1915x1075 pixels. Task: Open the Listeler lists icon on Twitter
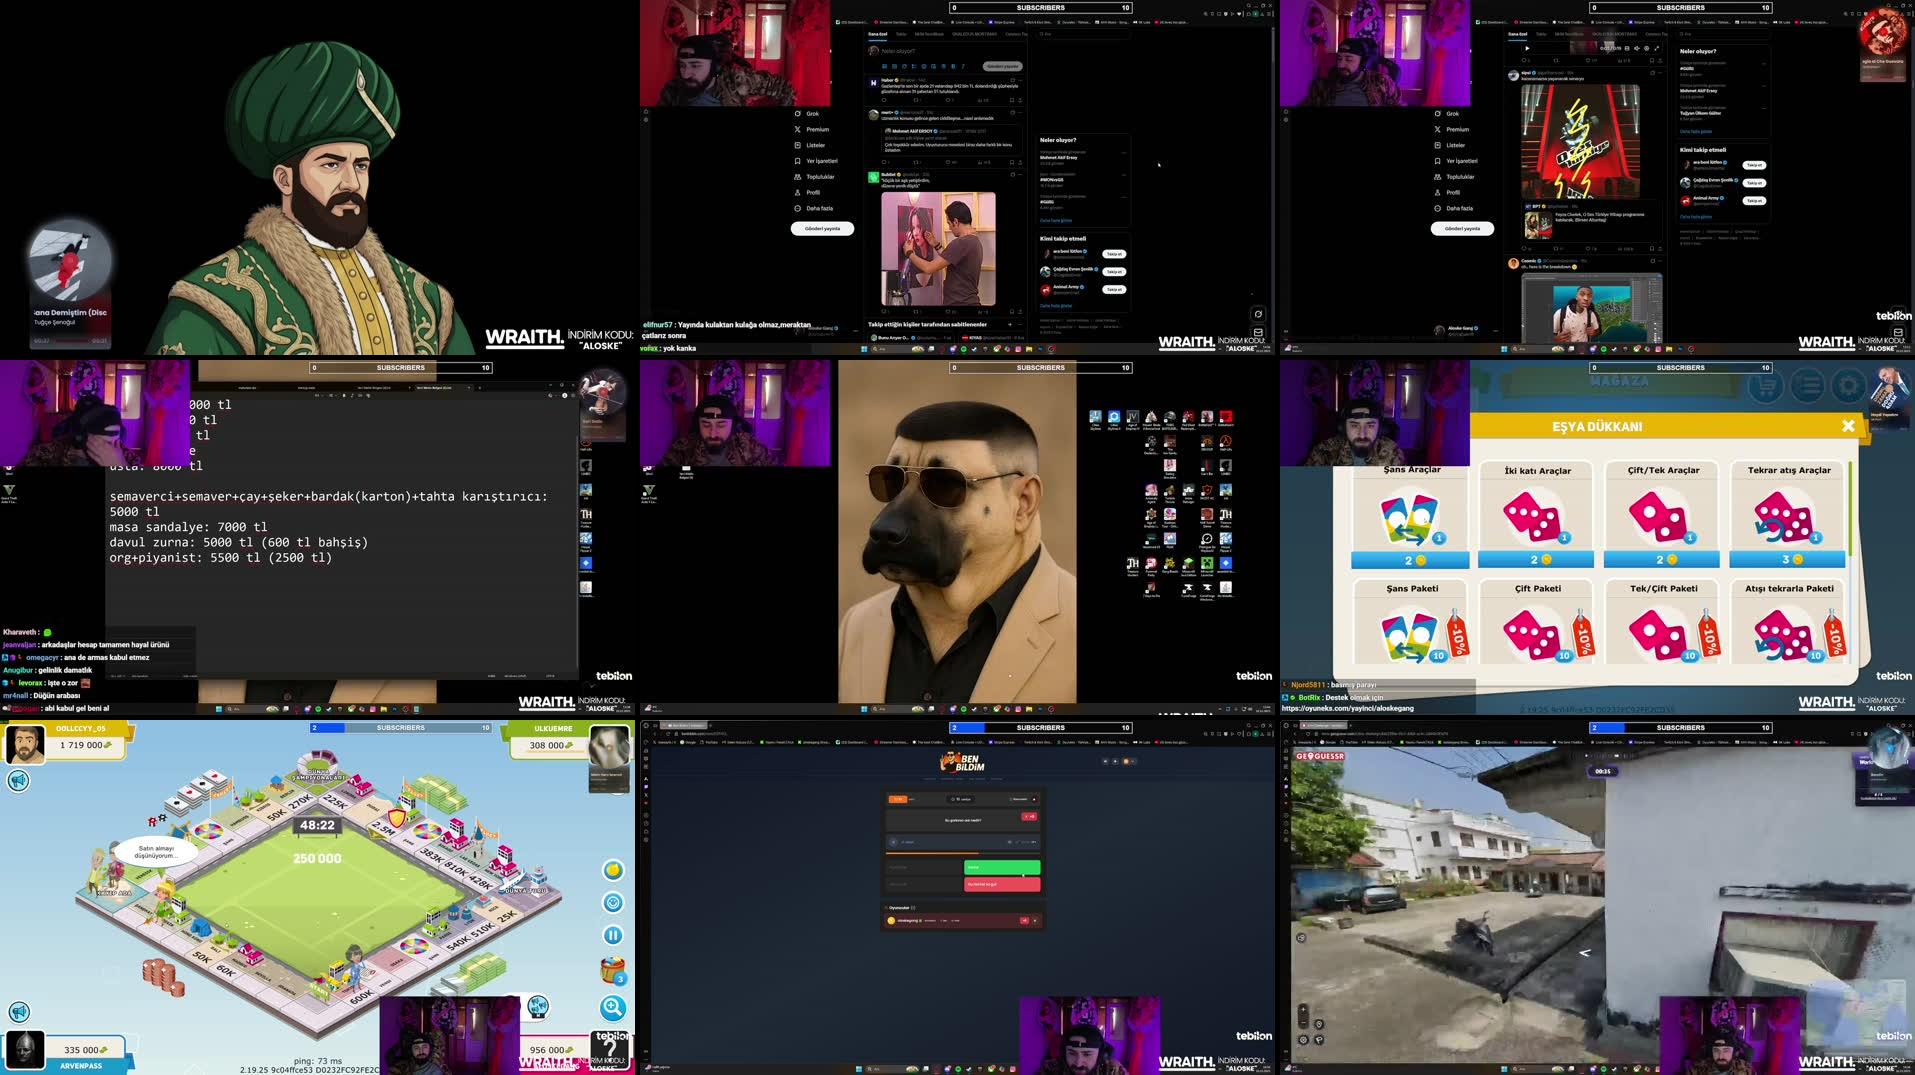click(816, 145)
